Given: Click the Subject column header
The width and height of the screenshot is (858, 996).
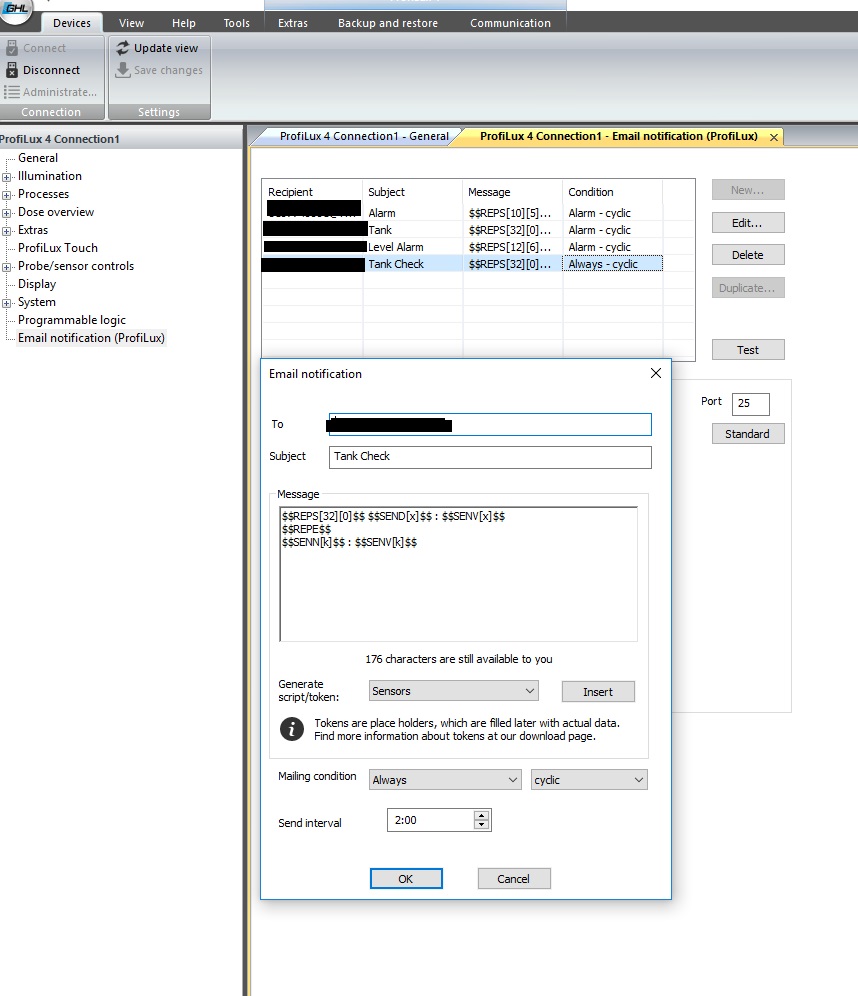Looking at the screenshot, I should 413,192.
